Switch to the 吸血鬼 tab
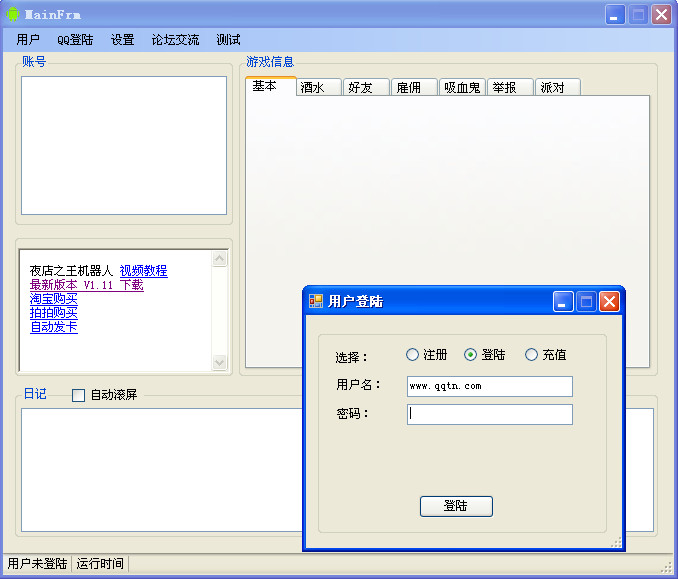Viewport: 678px width, 579px height. tap(462, 87)
